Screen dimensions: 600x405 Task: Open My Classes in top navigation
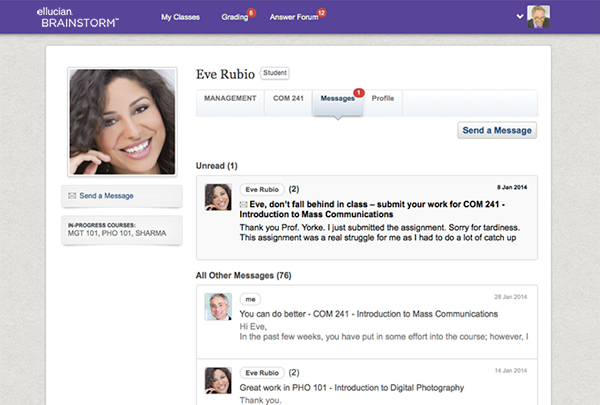[x=180, y=17]
